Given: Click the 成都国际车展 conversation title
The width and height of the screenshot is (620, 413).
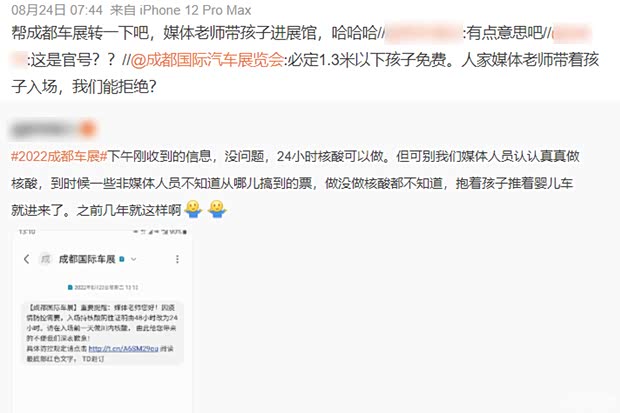Looking at the screenshot, I should [x=87, y=259].
